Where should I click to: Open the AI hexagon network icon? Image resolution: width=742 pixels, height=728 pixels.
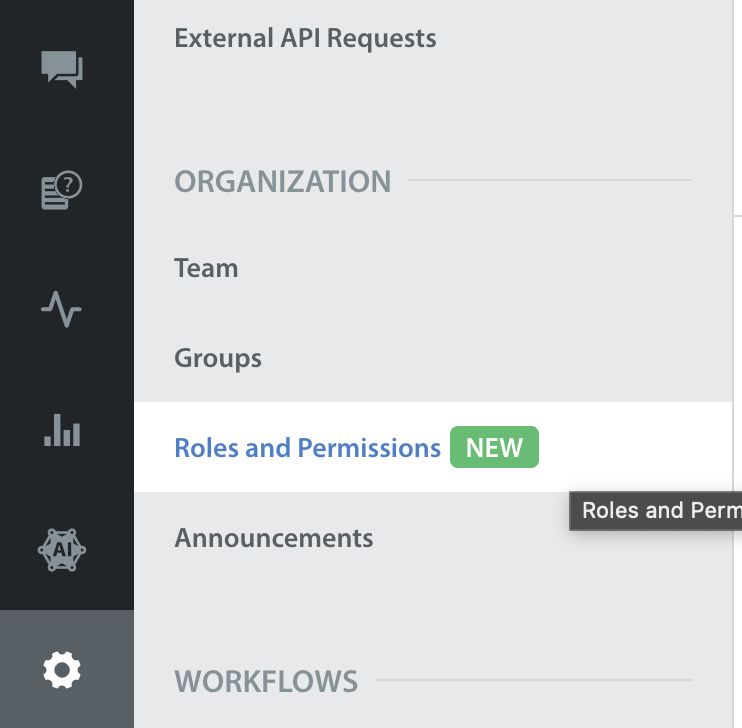click(x=62, y=550)
